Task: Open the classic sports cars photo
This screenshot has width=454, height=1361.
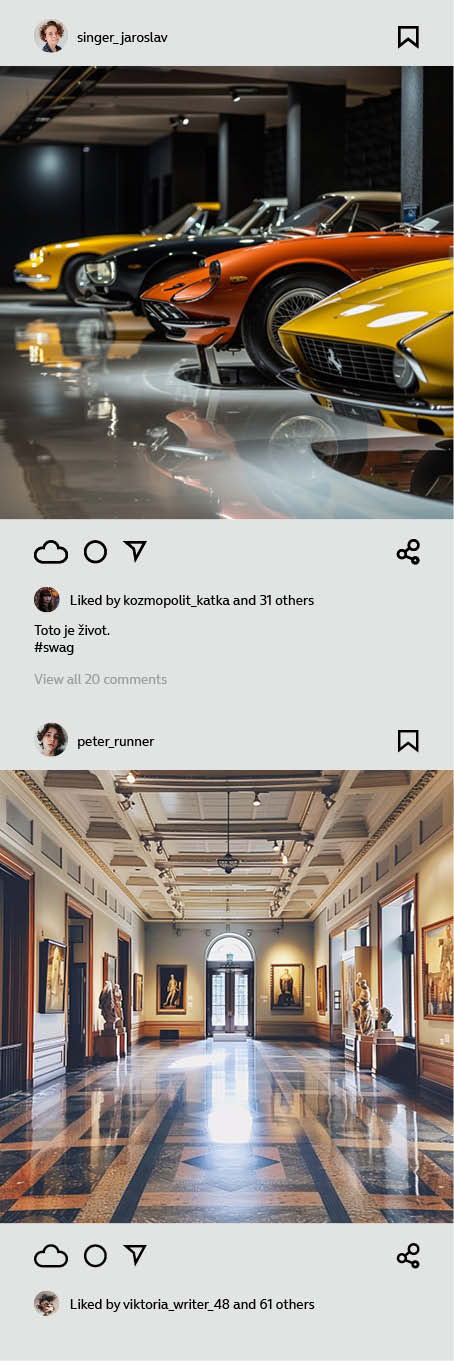Action: click(x=227, y=292)
